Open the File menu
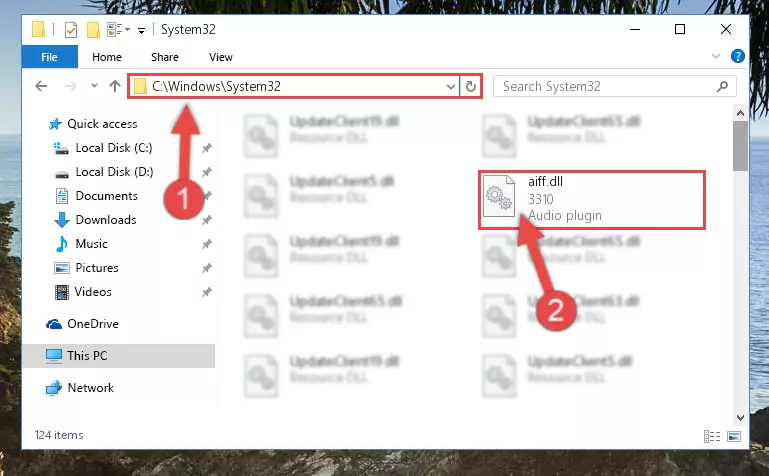This screenshot has height=476, width=769. click(50, 57)
